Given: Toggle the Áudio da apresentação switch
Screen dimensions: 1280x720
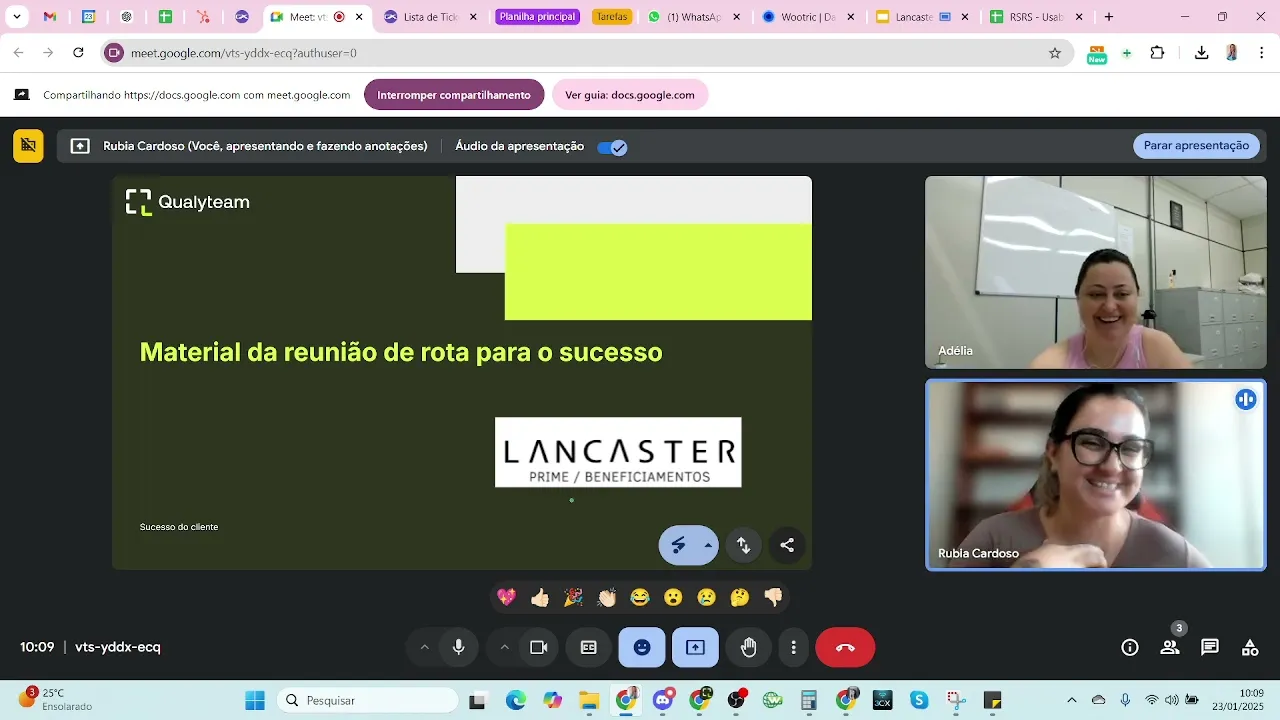Looking at the screenshot, I should coord(612,147).
